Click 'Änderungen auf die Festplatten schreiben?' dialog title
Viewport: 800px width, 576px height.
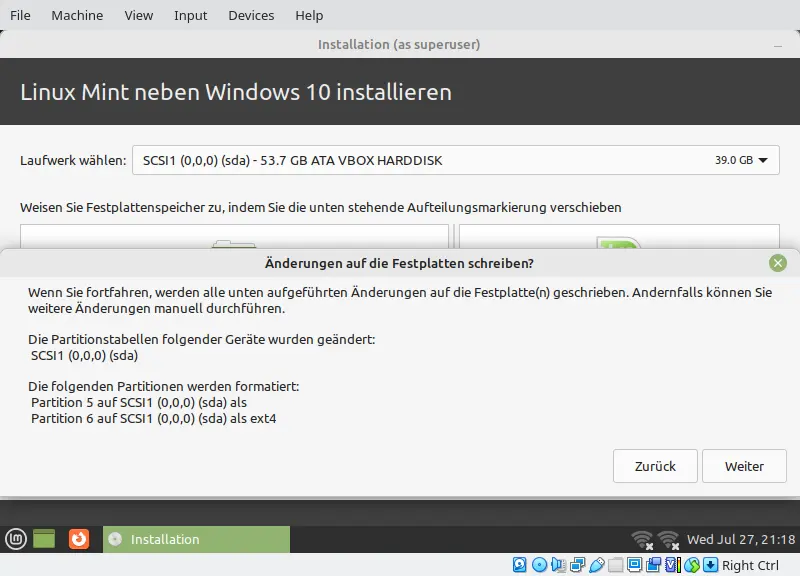pos(399,263)
